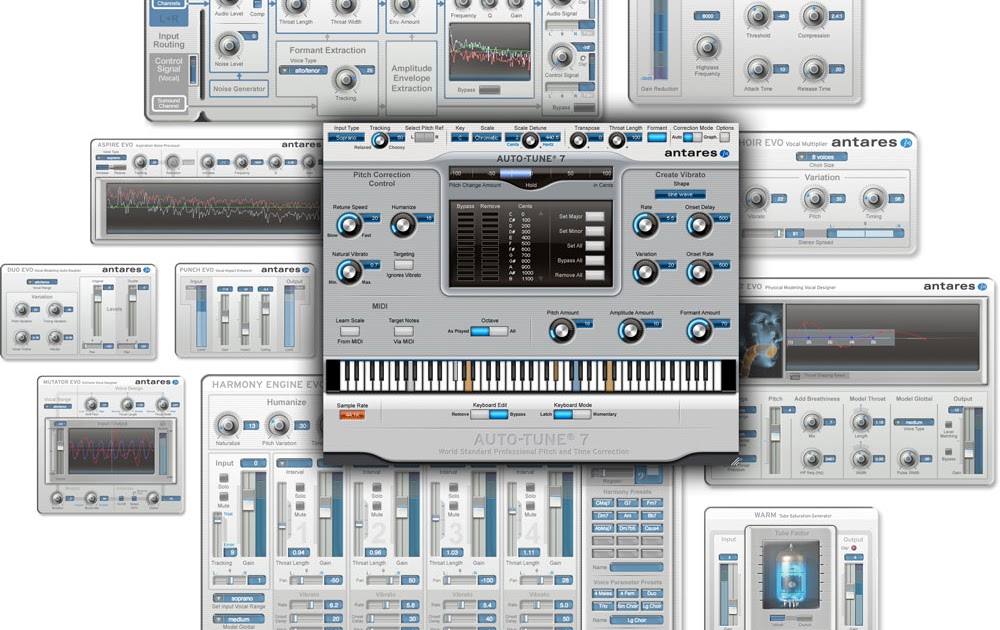Click the Noise Generator block in routing diagram

[x=239, y=89]
